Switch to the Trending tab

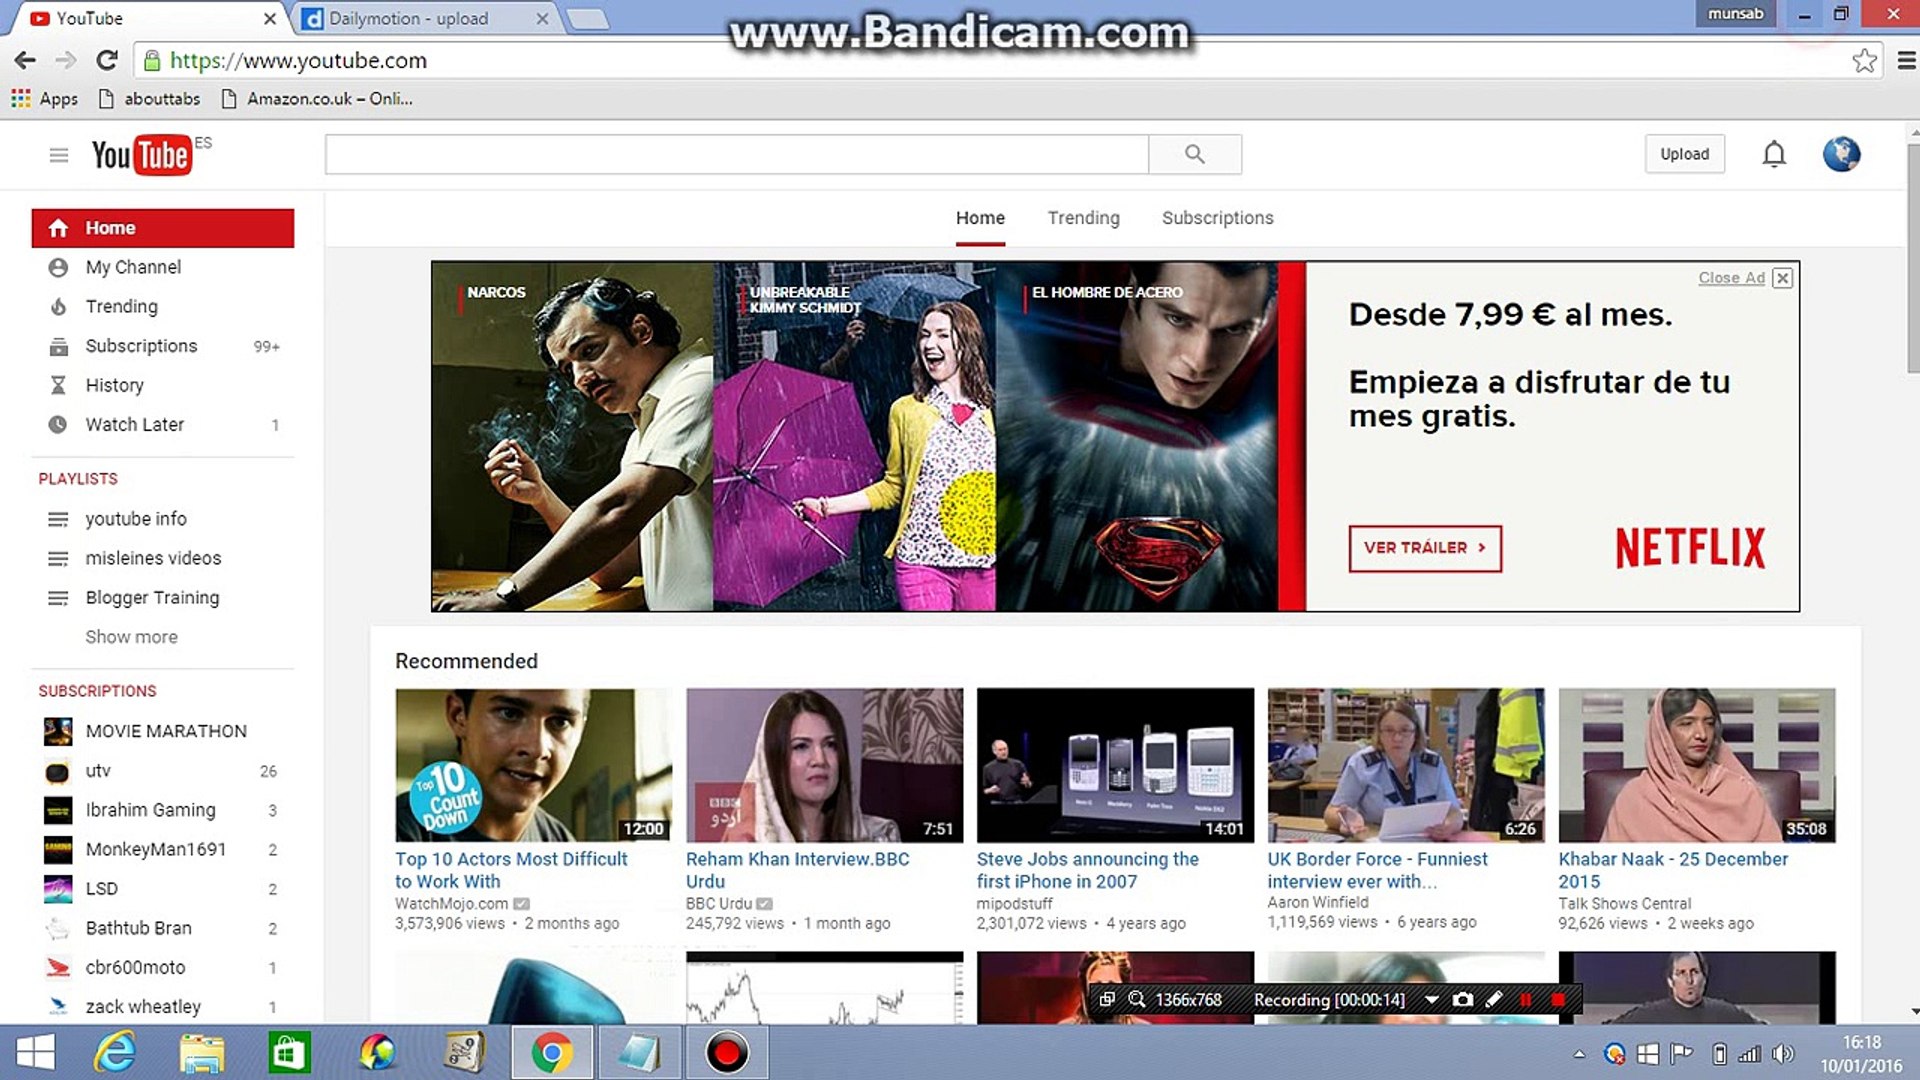point(1083,218)
